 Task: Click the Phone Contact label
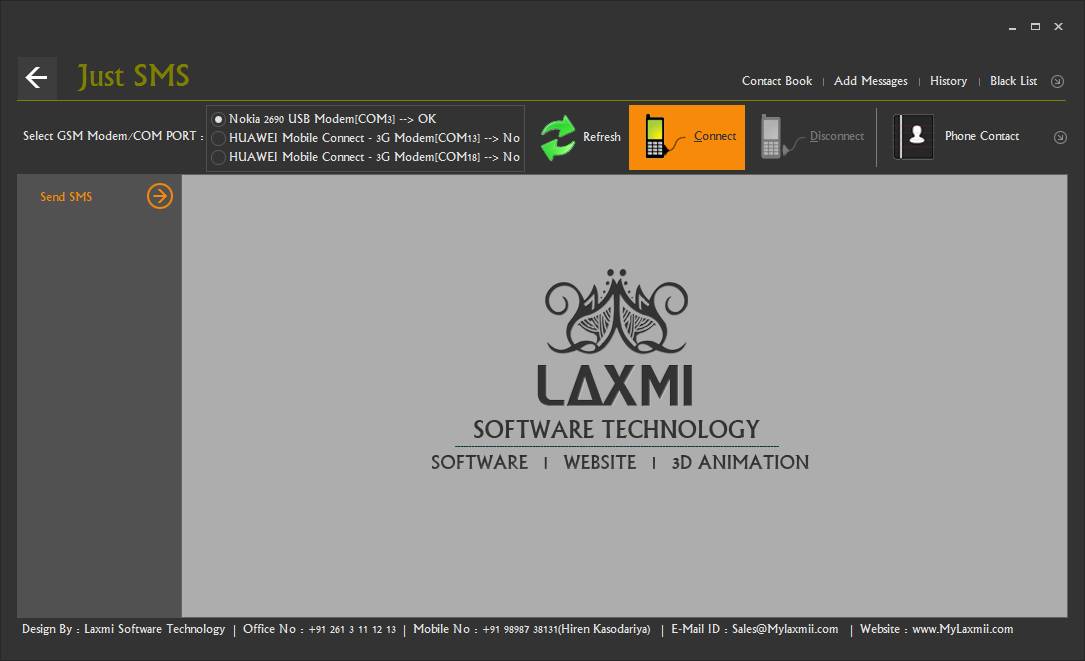pos(982,136)
